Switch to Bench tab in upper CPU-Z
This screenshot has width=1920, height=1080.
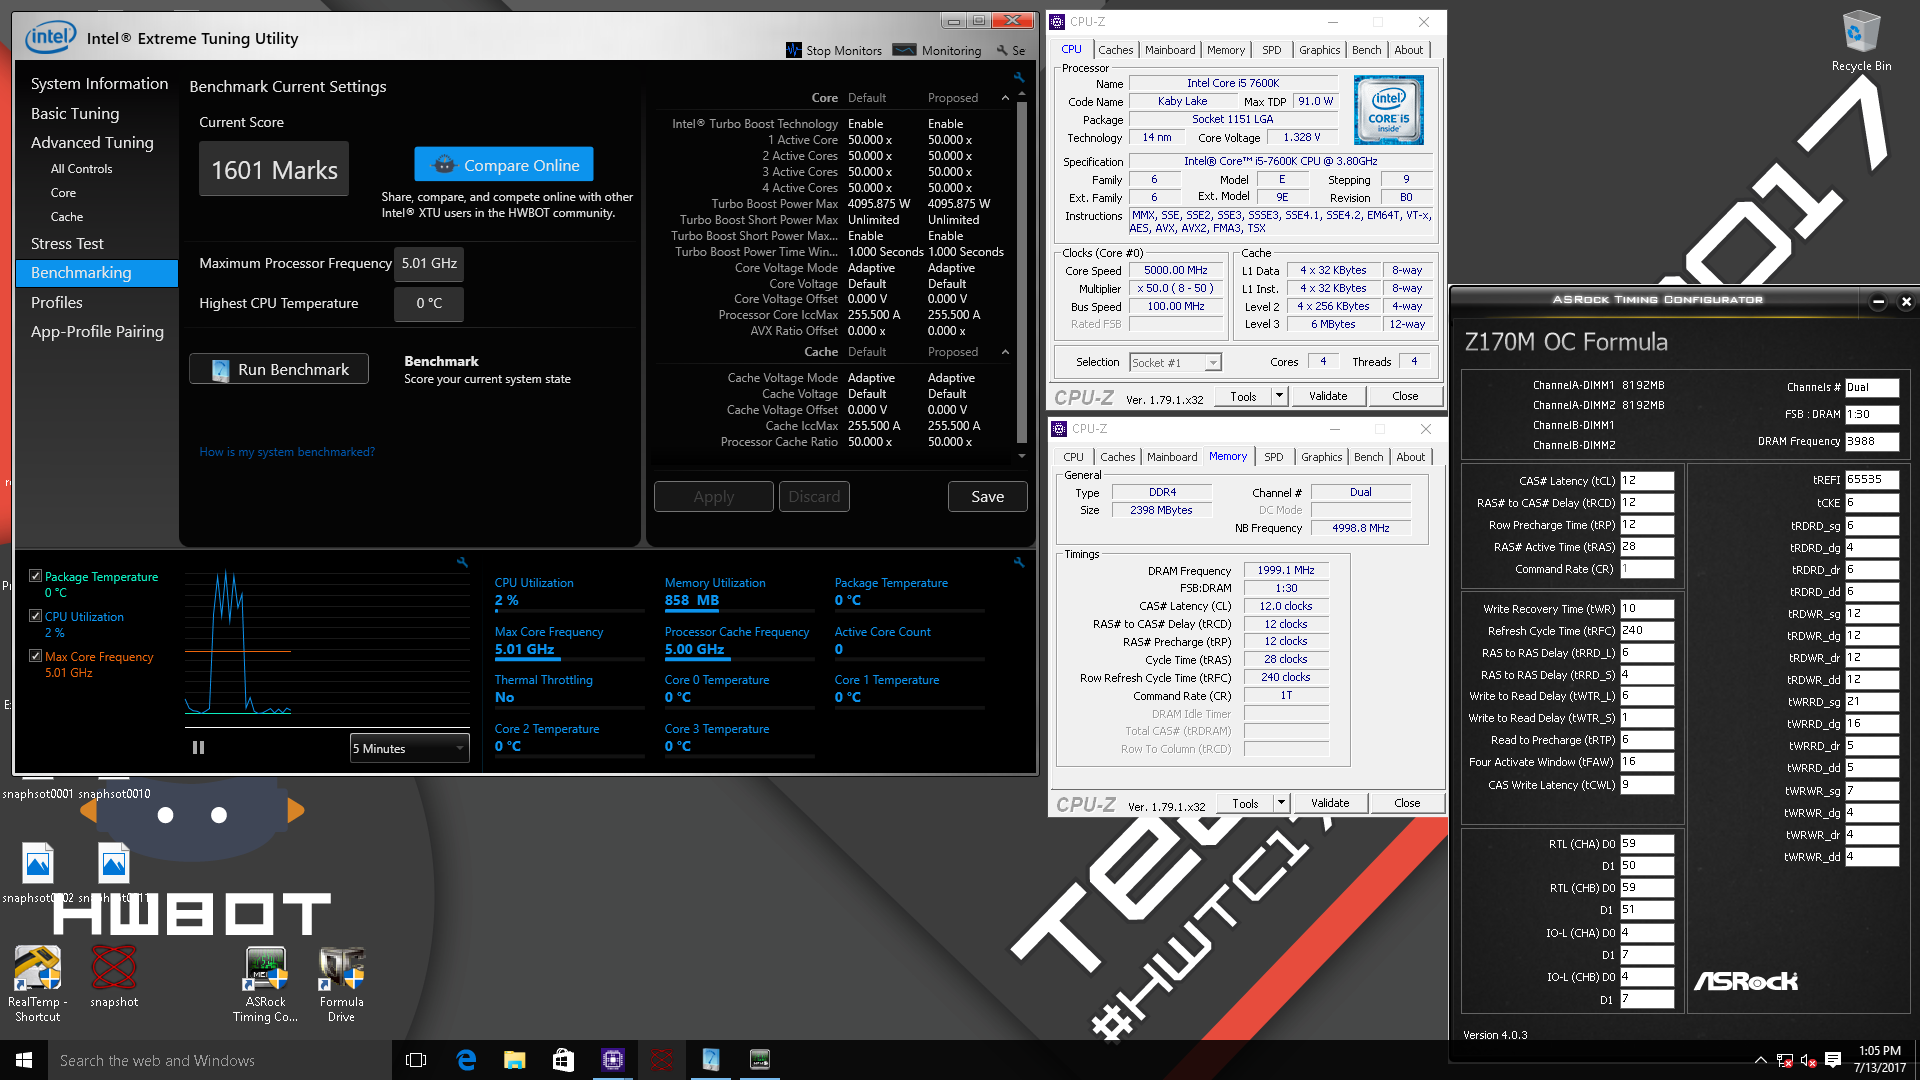(x=1366, y=50)
